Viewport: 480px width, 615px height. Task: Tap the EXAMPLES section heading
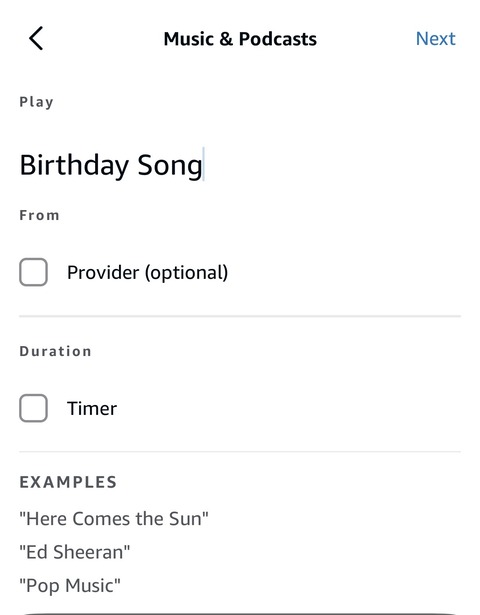pyautogui.click(x=68, y=482)
